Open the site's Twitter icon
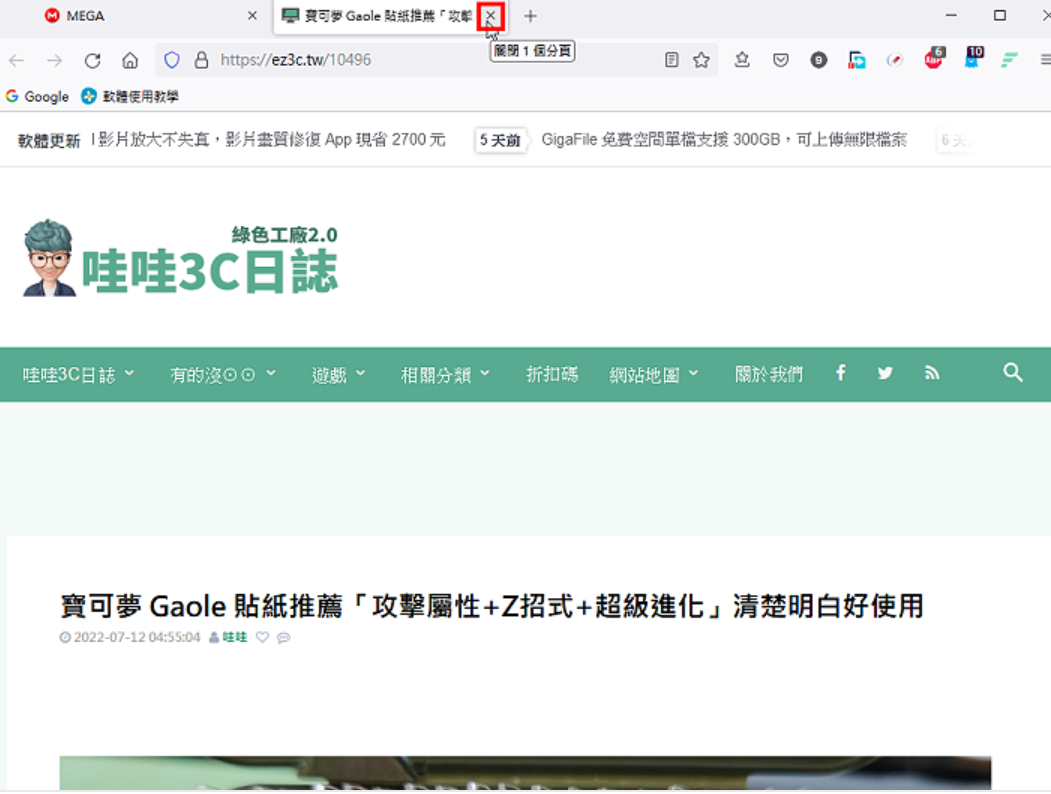Screen dimensions: 1051x794 pos(885,373)
